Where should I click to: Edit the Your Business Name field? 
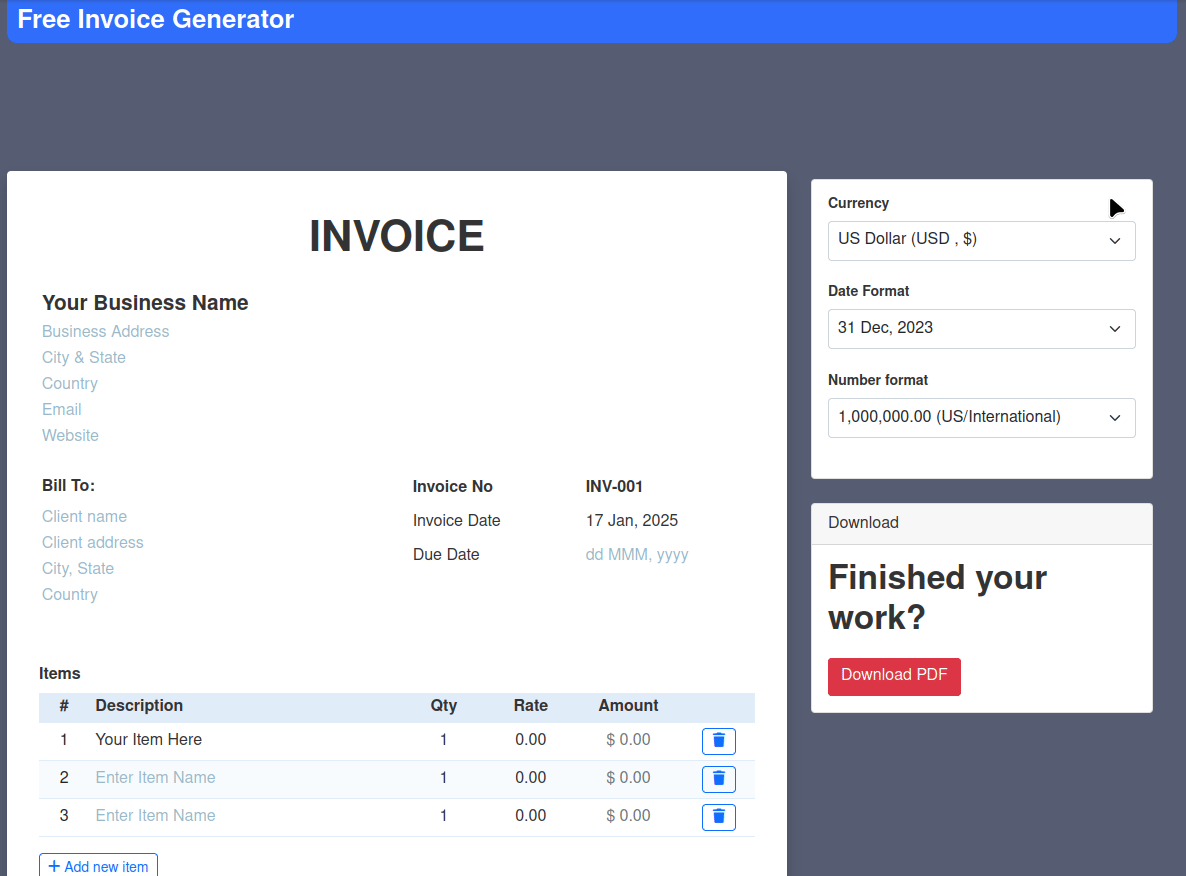pyautogui.click(x=145, y=302)
